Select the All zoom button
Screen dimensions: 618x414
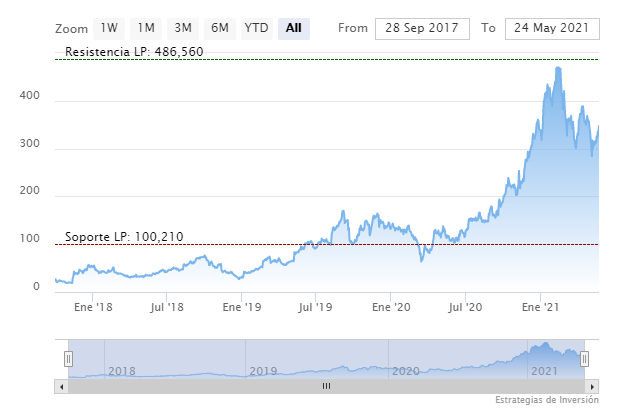click(x=293, y=28)
